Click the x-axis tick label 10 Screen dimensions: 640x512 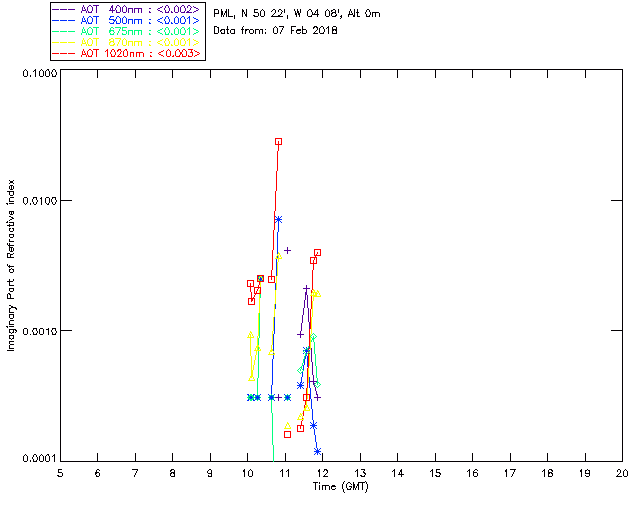[x=247, y=473]
